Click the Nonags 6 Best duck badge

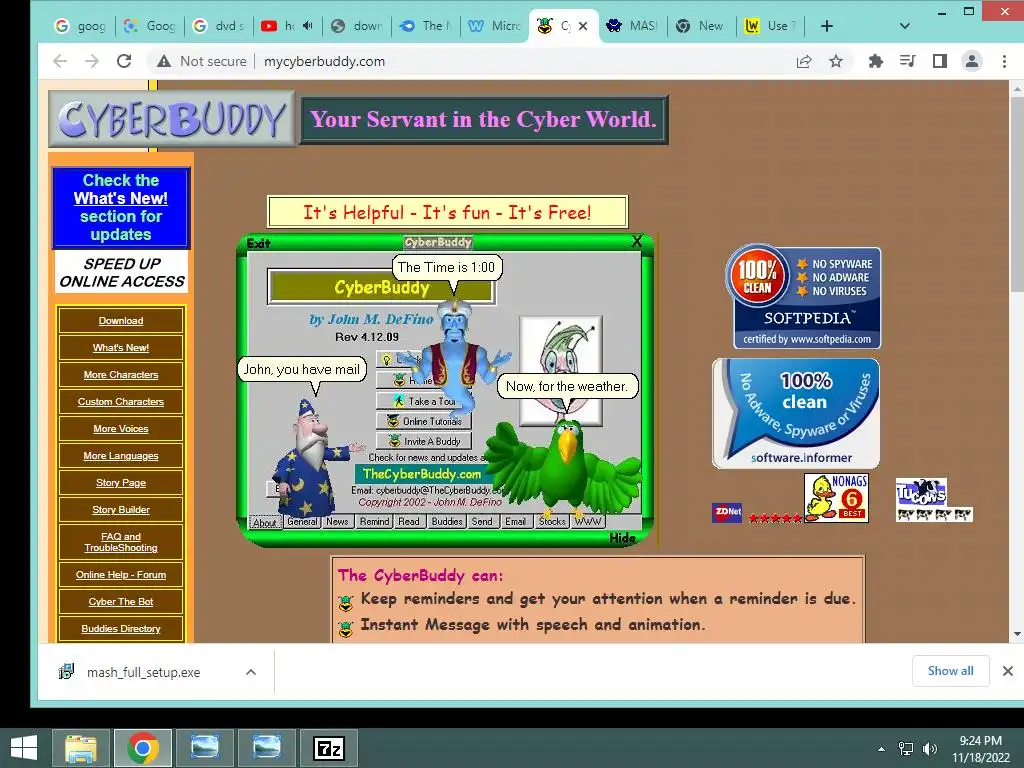(x=837, y=498)
